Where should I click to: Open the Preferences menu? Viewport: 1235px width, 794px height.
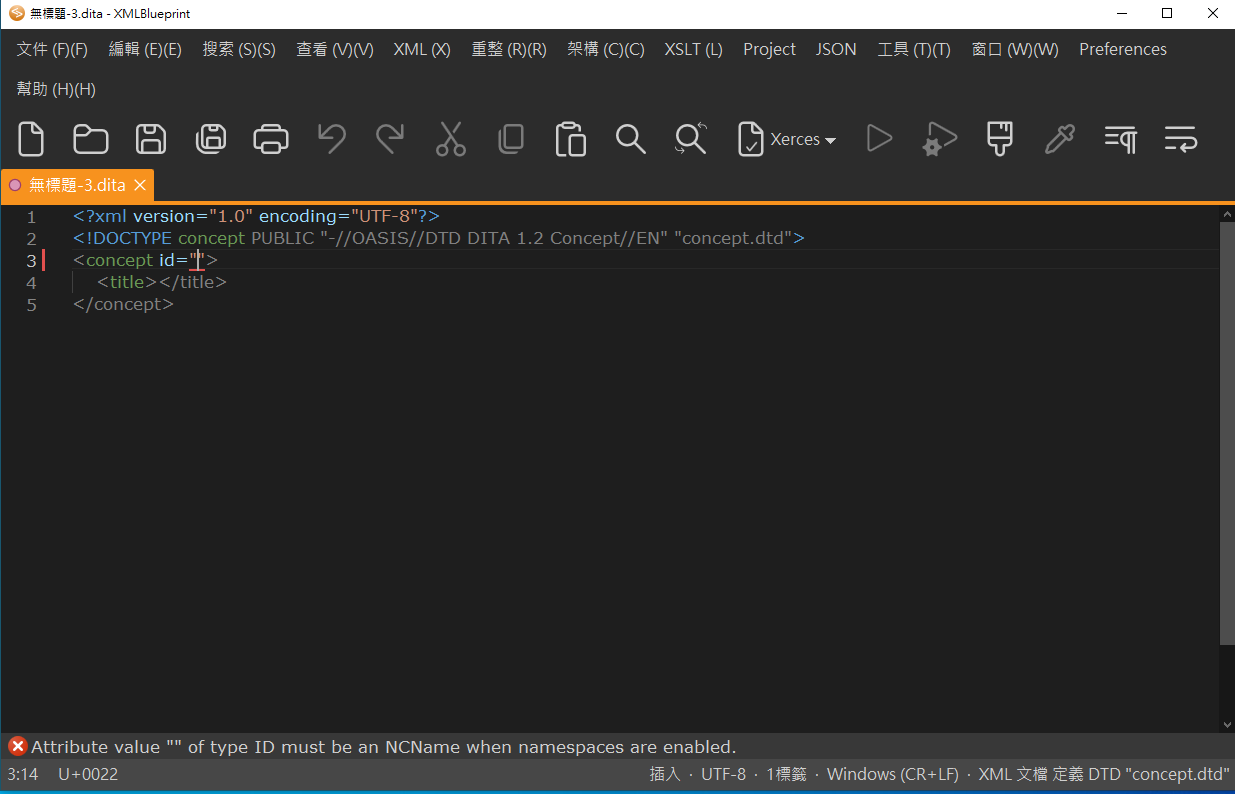[x=1122, y=49]
